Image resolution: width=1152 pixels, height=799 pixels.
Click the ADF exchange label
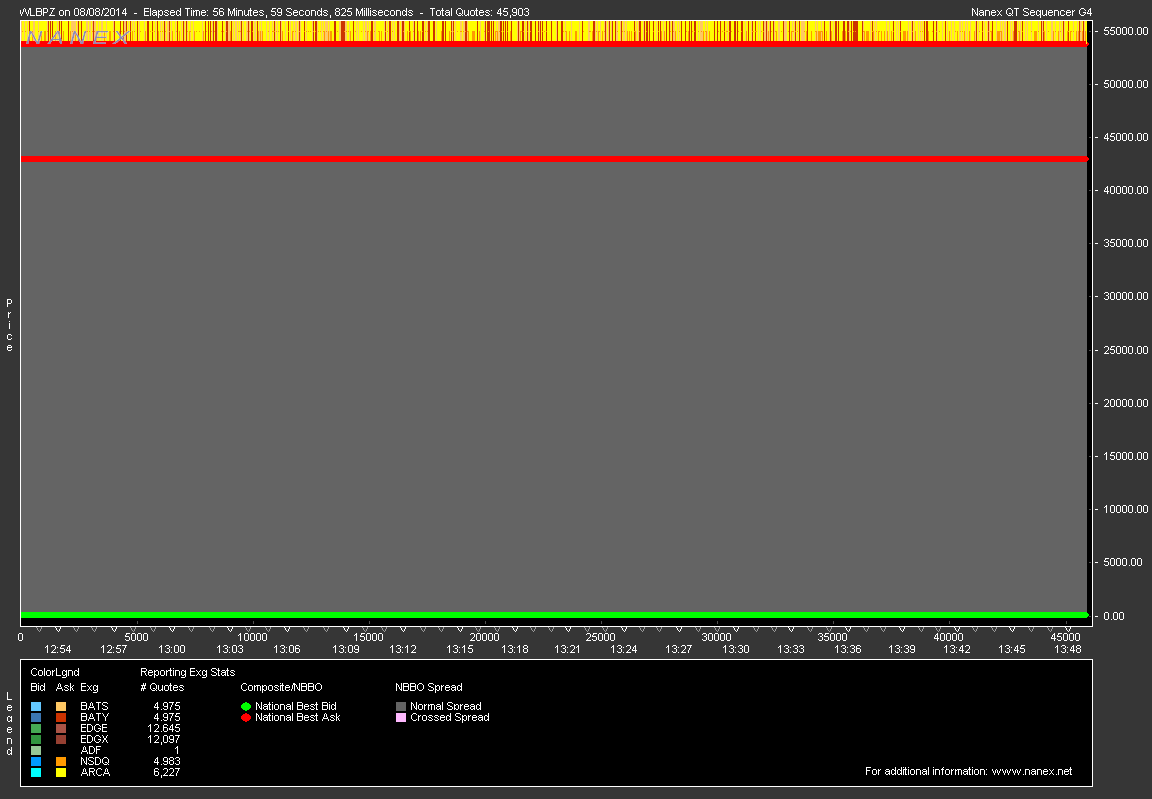pyautogui.click(x=90, y=750)
